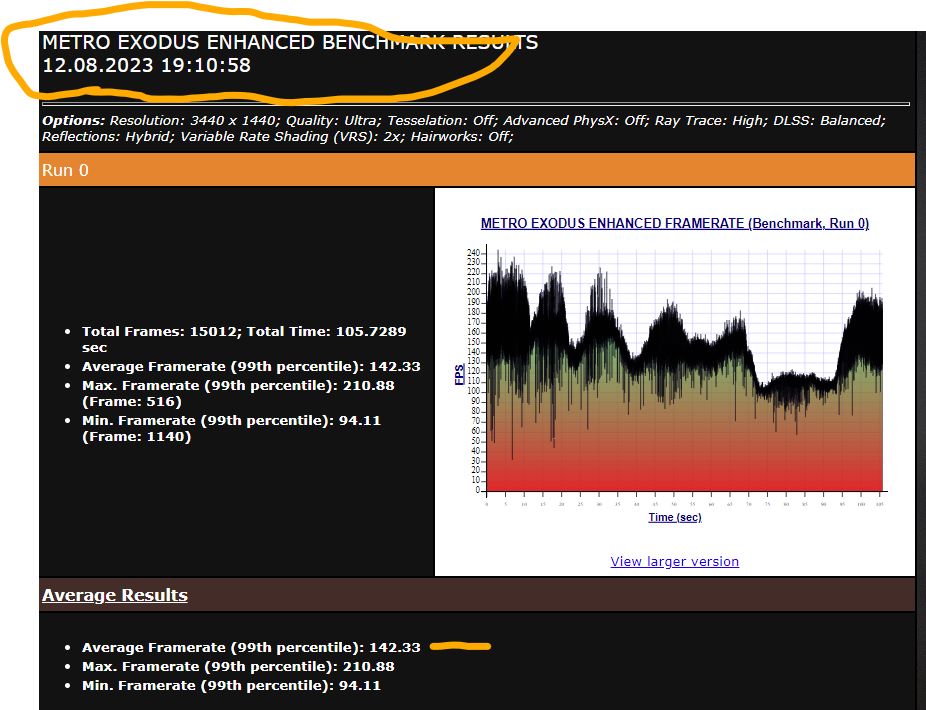Click the Options resolution 3440 x 1440 line
This screenshot has width=926, height=710.
coord(464,120)
